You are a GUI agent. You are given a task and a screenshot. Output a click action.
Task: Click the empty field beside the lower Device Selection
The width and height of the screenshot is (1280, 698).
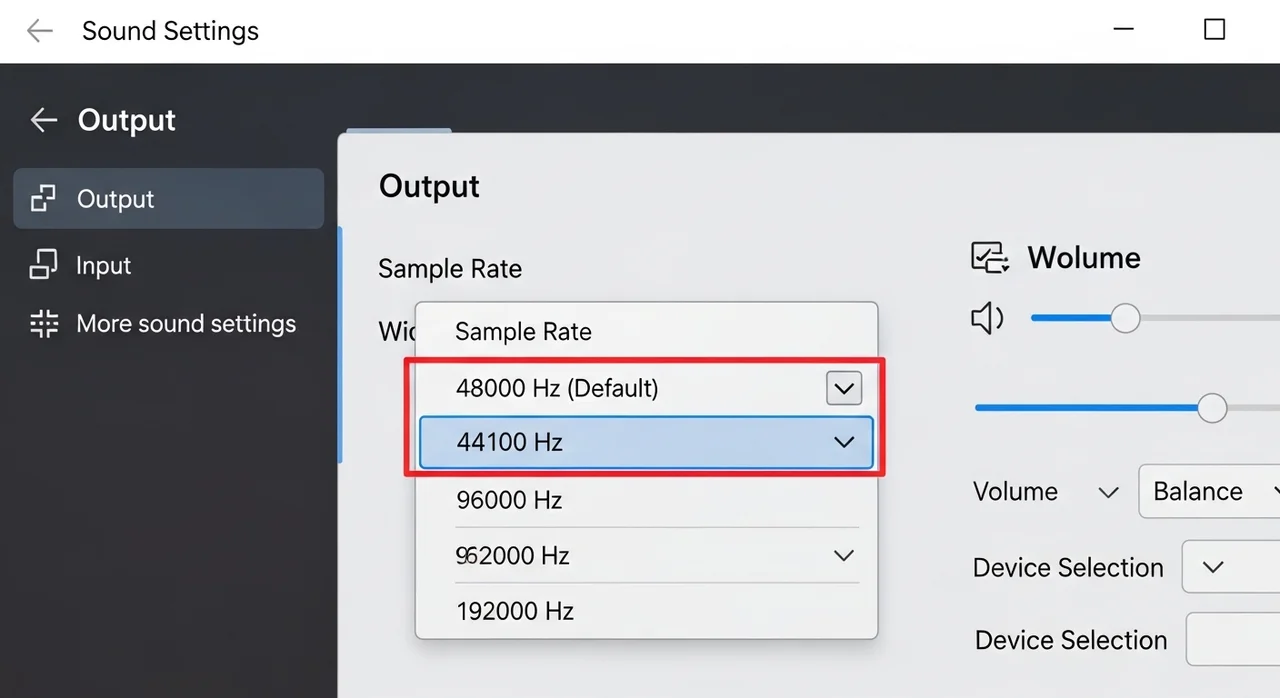[x=1232, y=640]
